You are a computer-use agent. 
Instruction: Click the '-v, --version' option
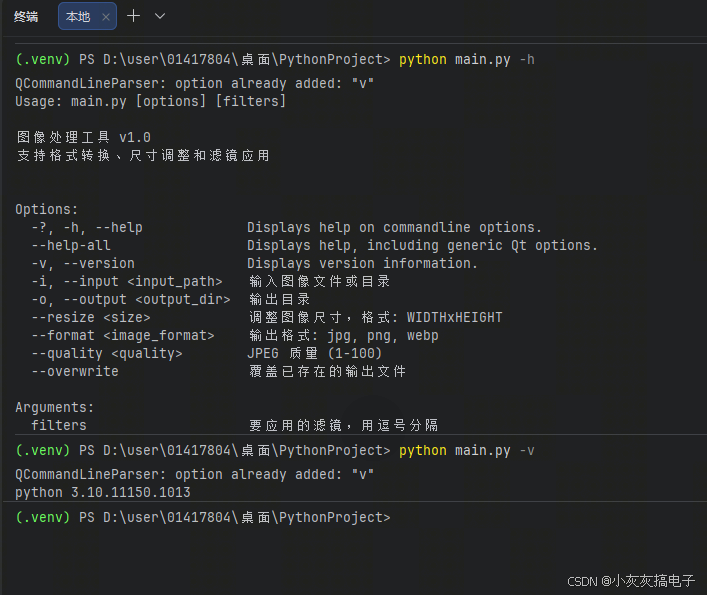tap(83, 263)
